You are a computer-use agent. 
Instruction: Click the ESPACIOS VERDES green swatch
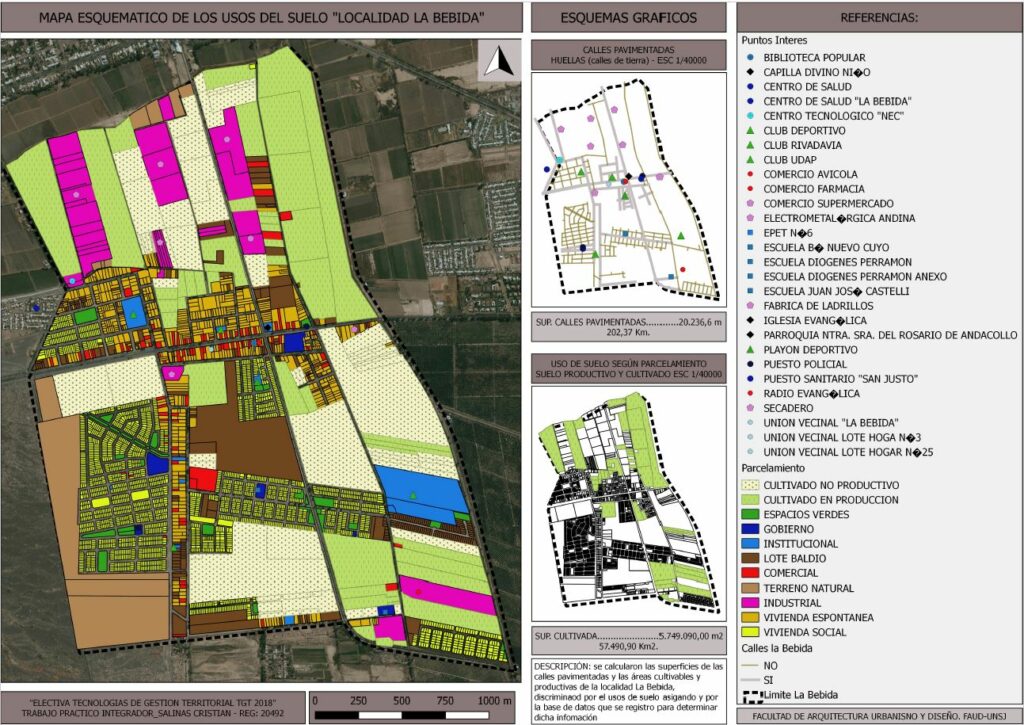point(750,515)
